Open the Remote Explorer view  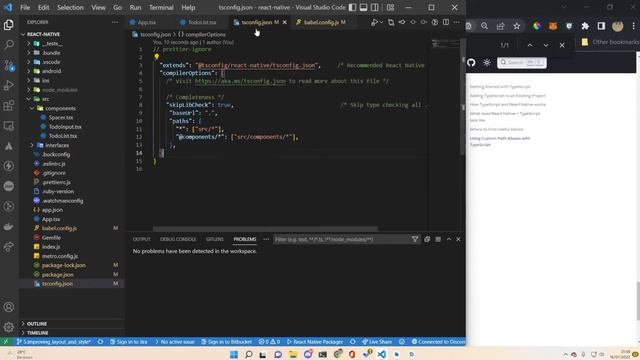click(x=9, y=126)
